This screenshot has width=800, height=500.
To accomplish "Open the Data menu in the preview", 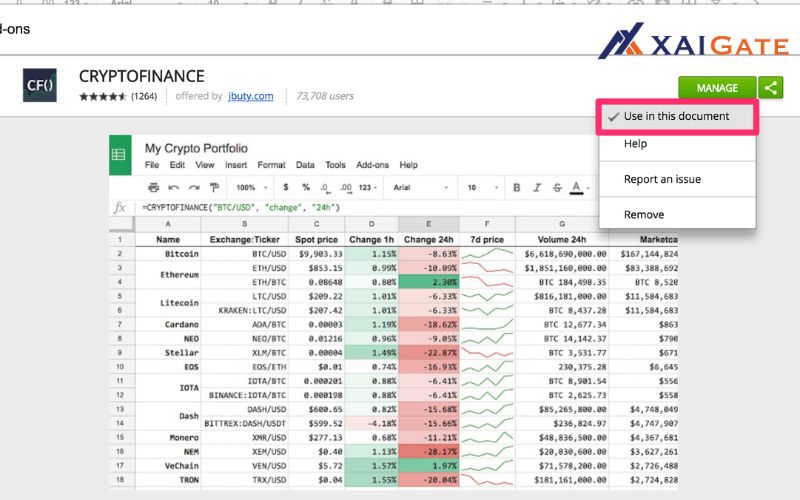I will 305,165.
